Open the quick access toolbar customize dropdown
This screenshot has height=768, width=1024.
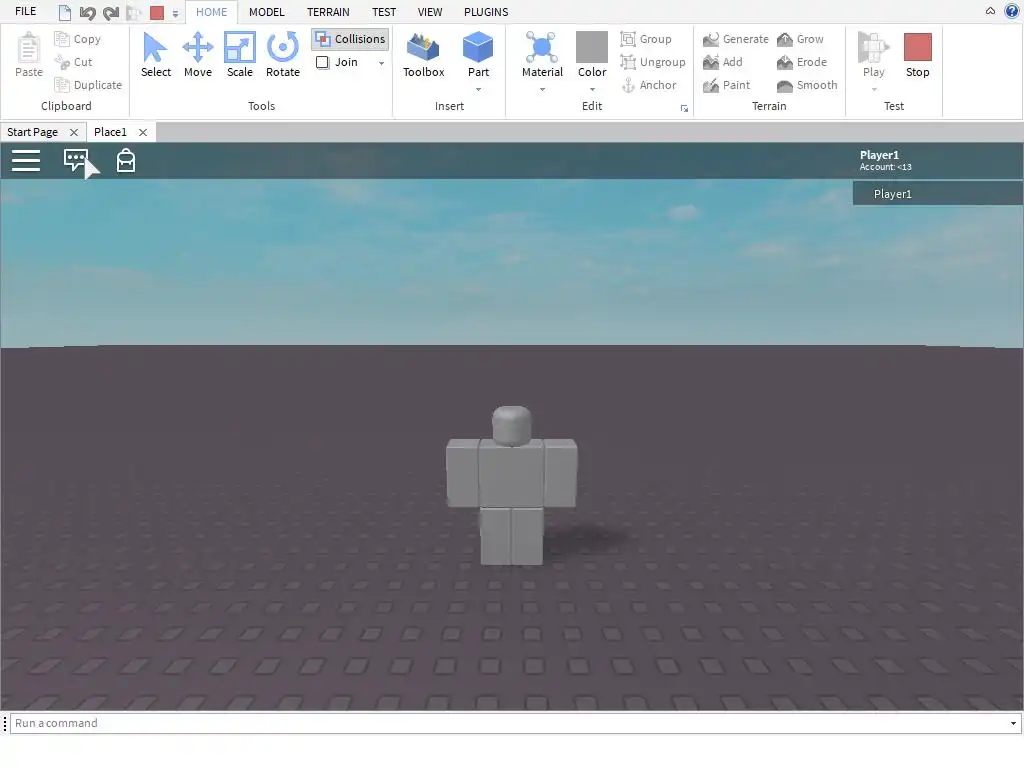175,13
